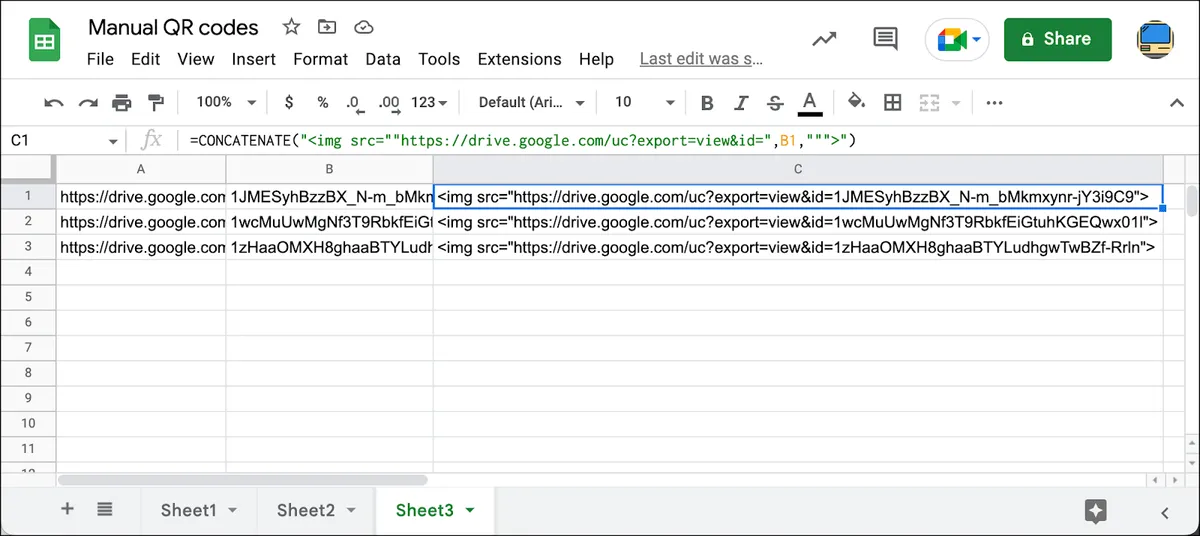Open the Tools menu
The width and height of the screenshot is (1200, 536).
439,59
